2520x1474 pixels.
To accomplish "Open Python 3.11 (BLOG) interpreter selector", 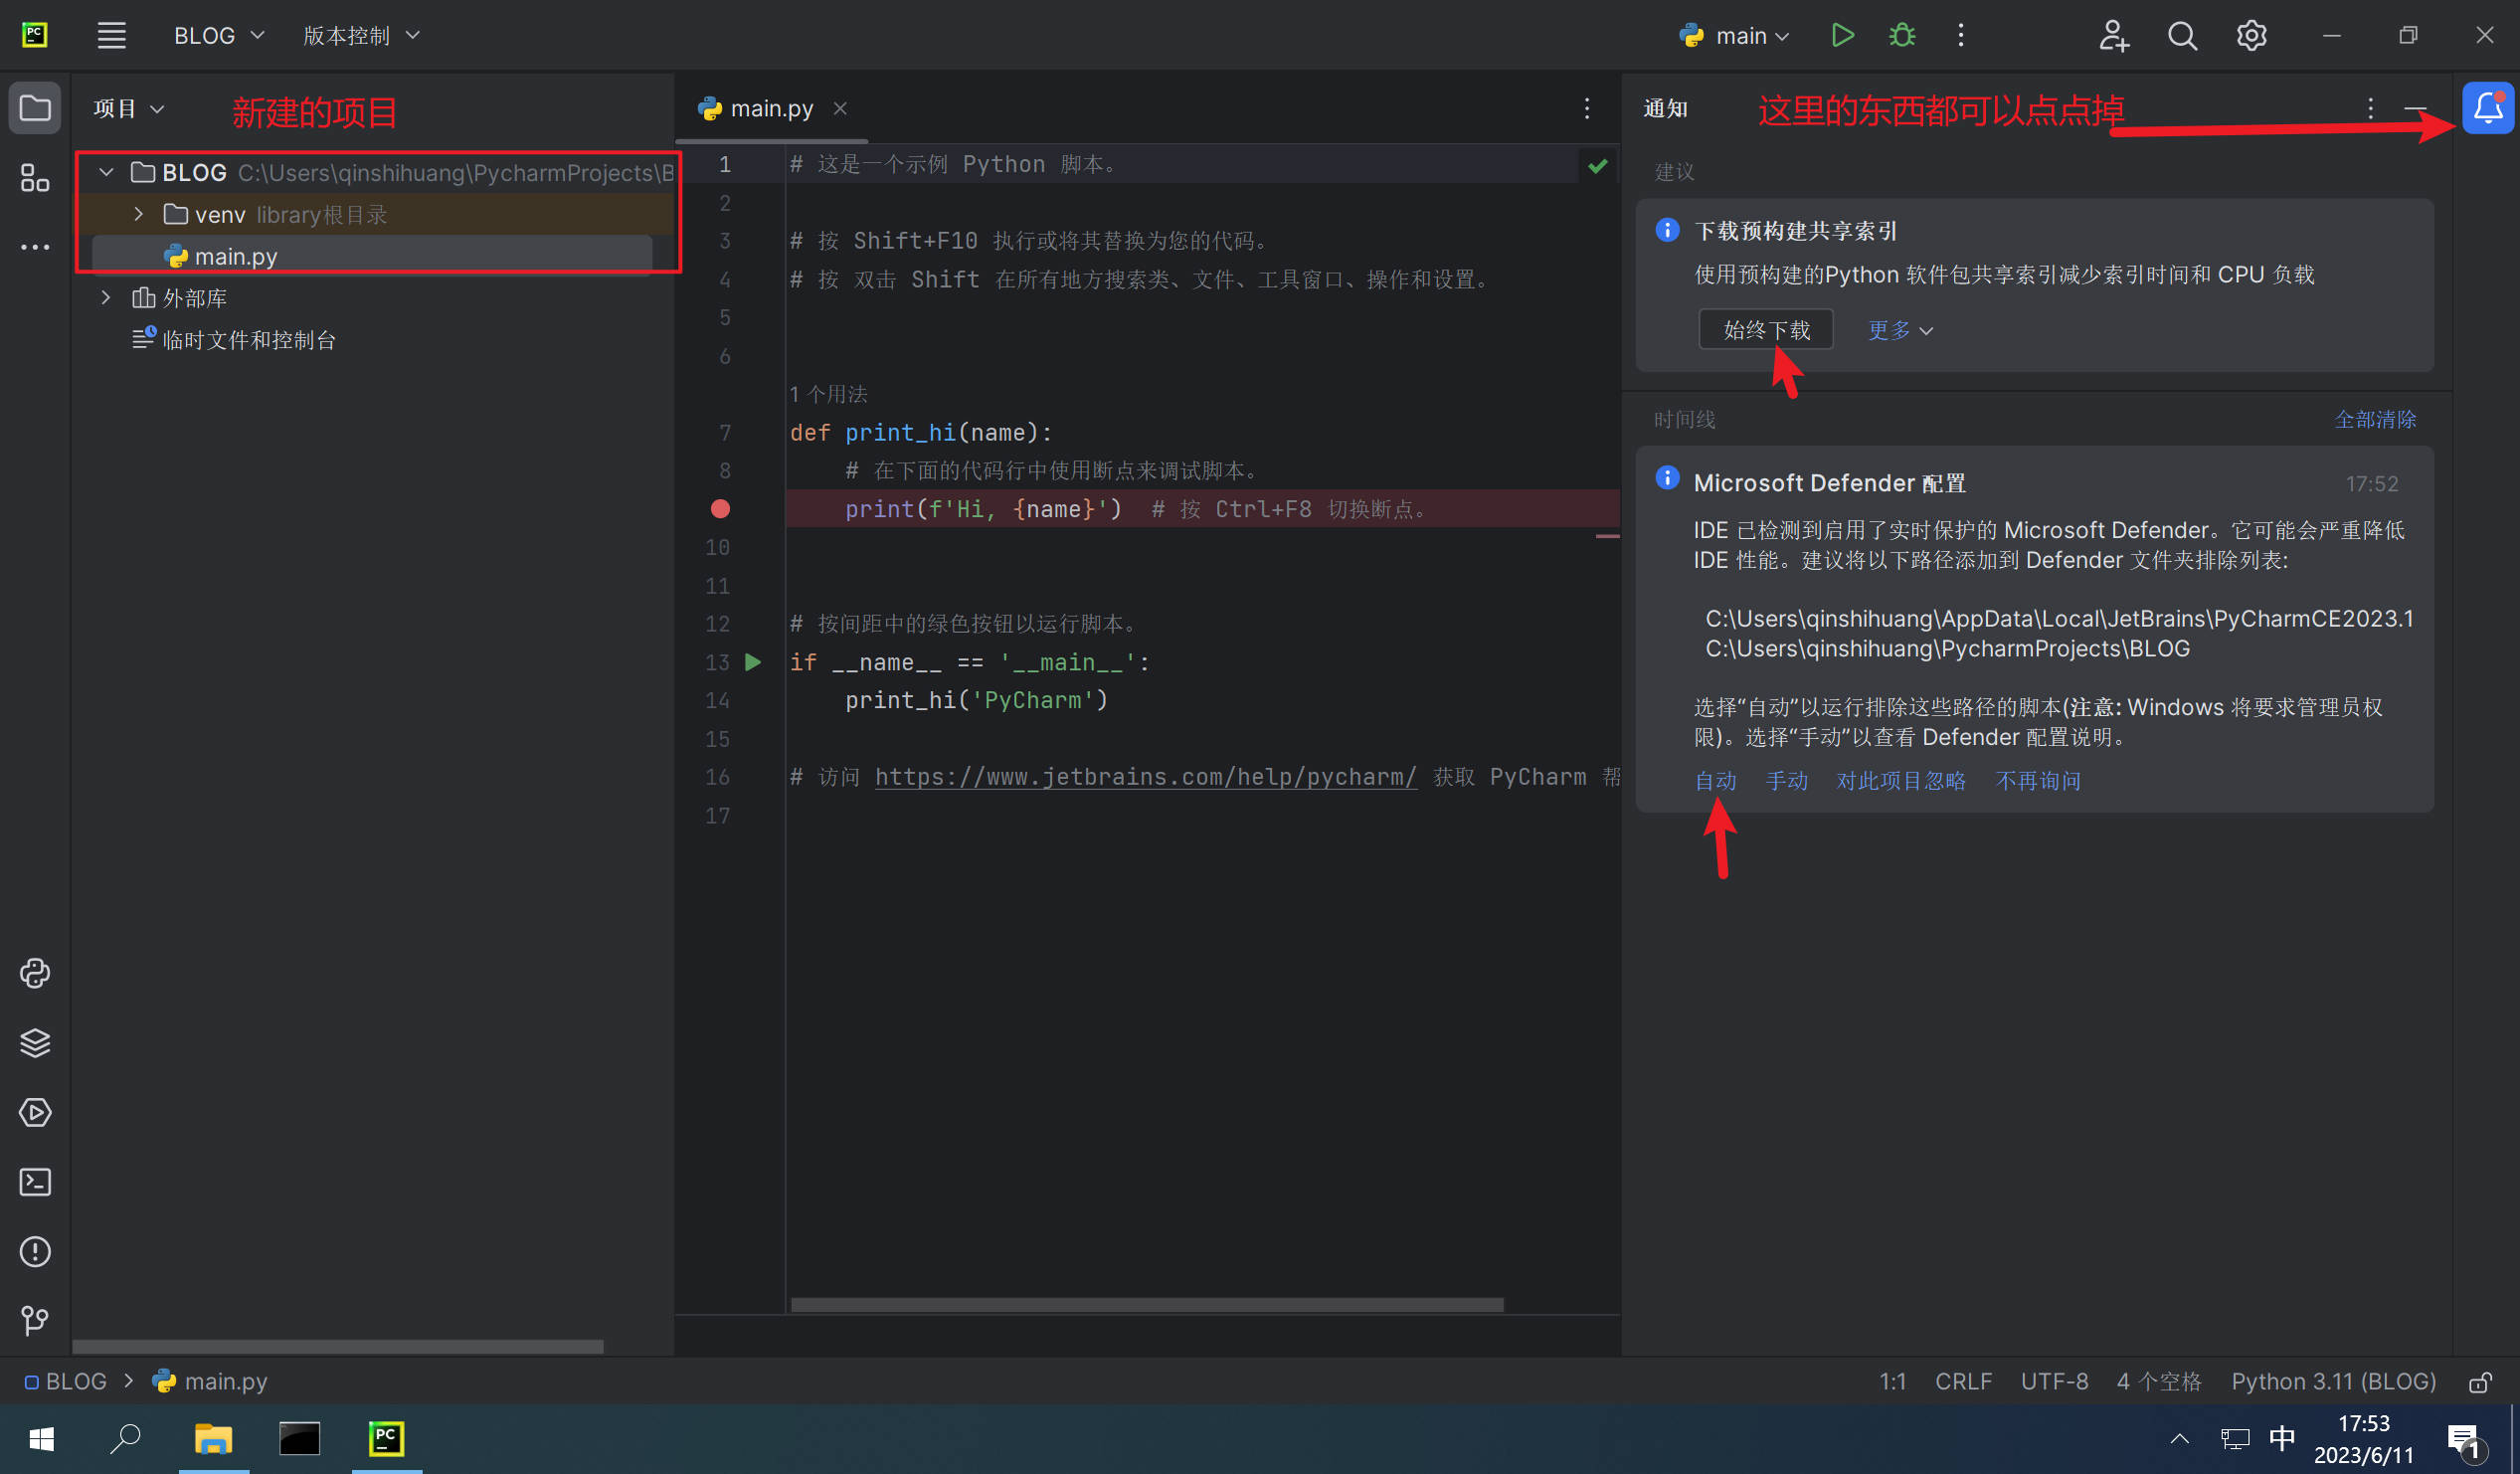I will point(2333,1381).
